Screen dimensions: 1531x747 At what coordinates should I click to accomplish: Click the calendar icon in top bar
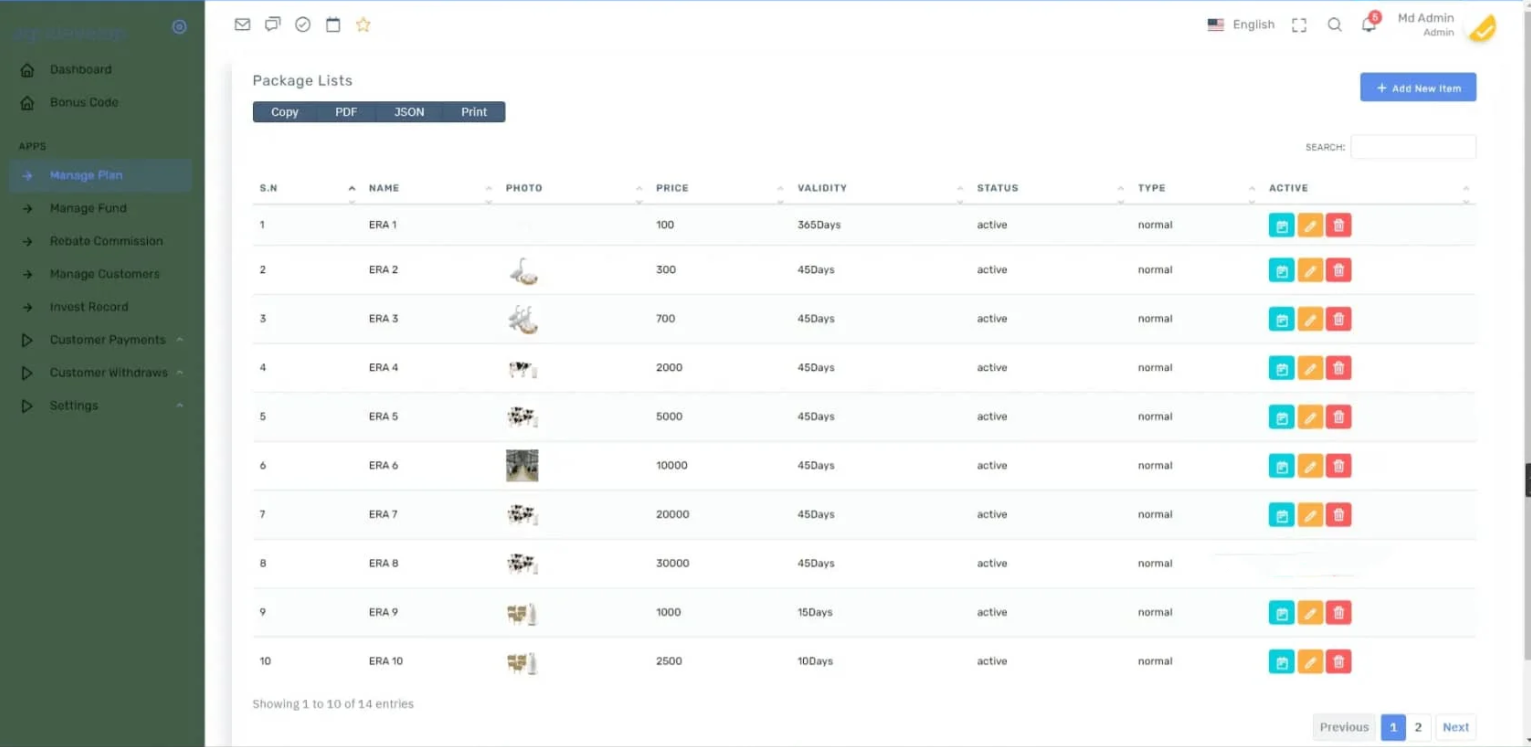coord(333,25)
